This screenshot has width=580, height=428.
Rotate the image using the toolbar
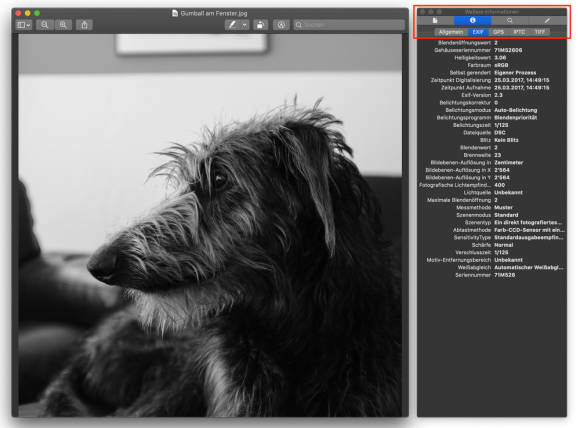pyautogui.click(x=261, y=25)
